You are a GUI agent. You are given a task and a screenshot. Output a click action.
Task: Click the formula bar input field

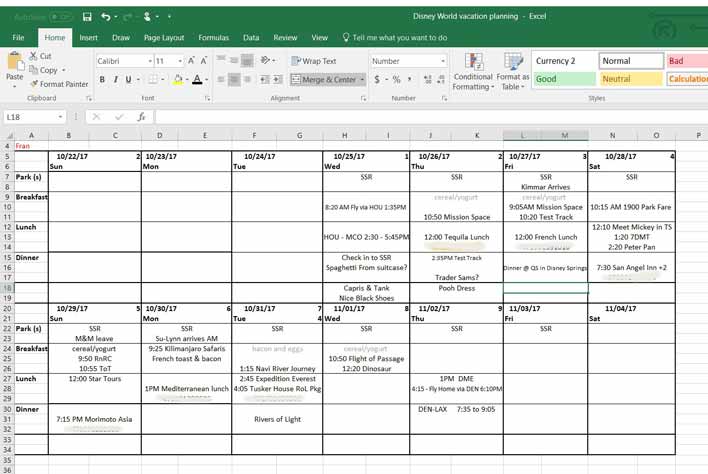(x=431, y=117)
